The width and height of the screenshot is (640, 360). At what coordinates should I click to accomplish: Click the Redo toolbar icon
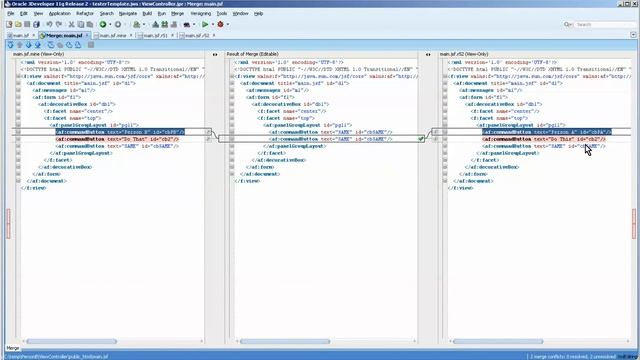58,24
